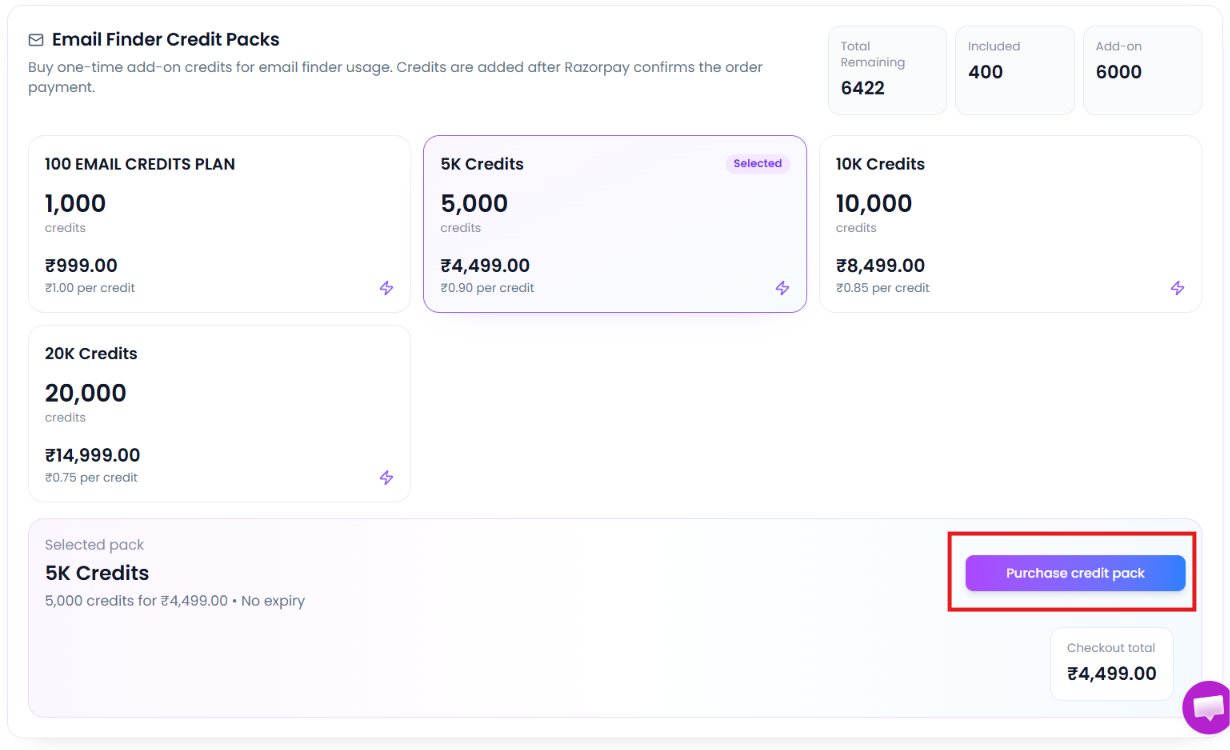Click the Purchase credit pack button
1230x750 pixels.
tap(1075, 573)
